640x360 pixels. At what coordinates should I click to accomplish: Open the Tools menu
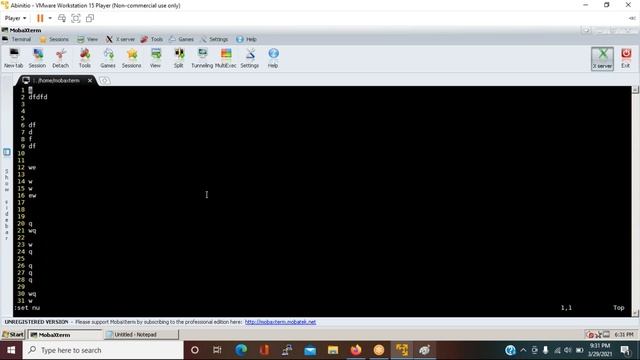click(x=152, y=39)
